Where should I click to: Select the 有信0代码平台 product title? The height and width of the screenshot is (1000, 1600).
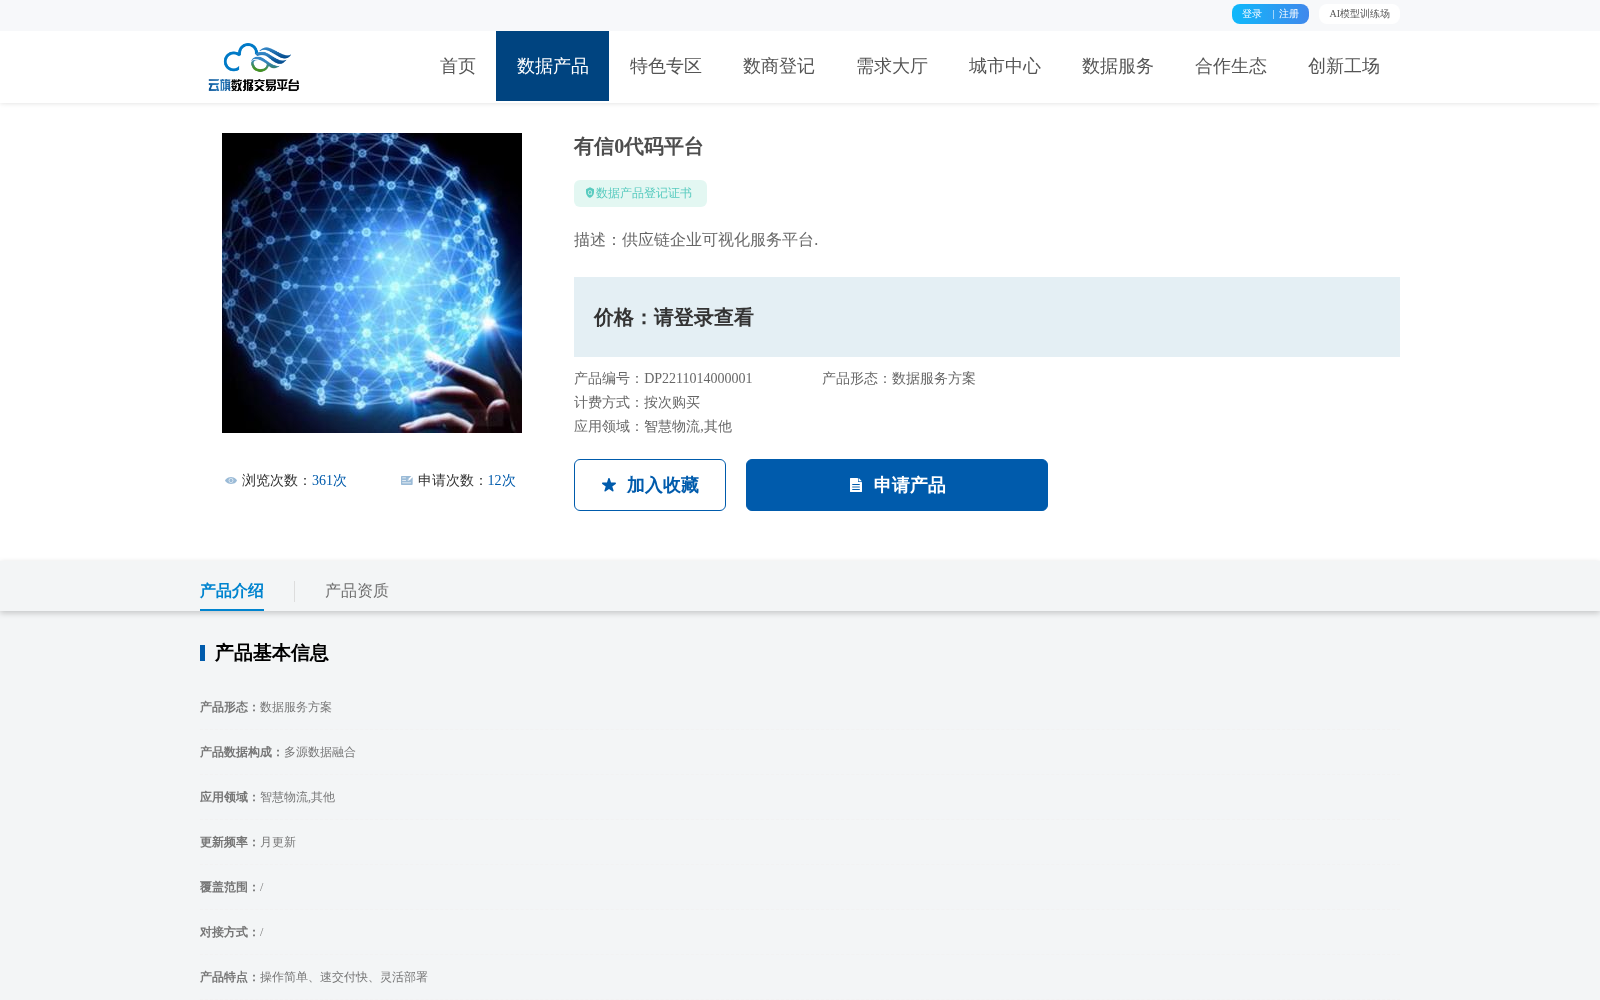[639, 147]
